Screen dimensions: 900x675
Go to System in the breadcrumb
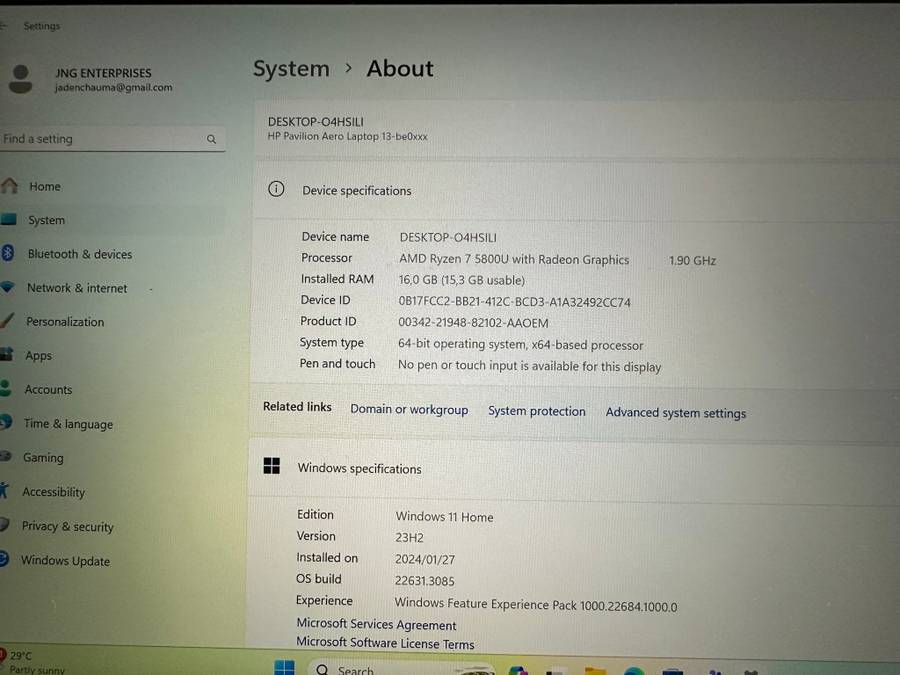pos(291,69)
